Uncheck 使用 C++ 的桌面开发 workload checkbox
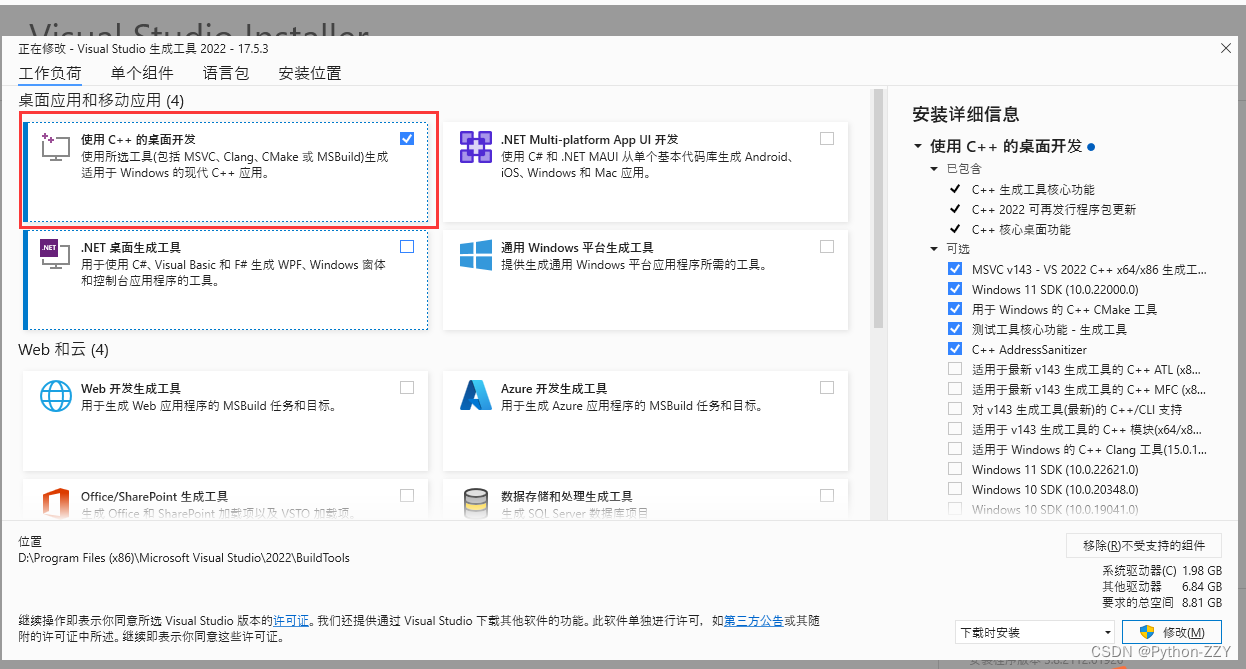Viewport: 1246px width, 669px height. coord(407,139)
